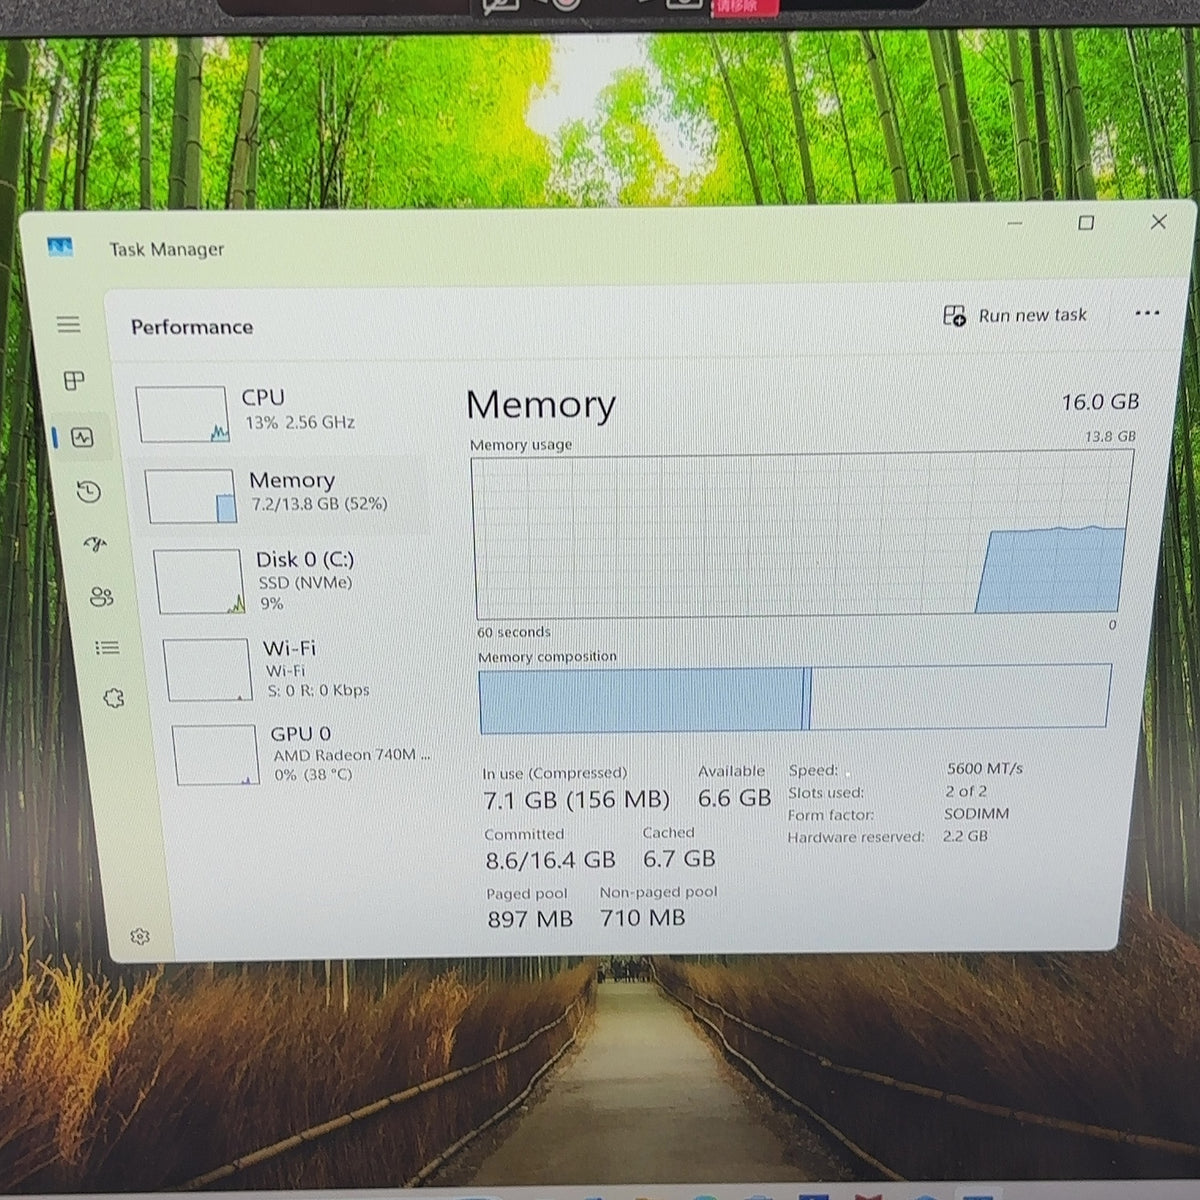1200x1200 pixels.
Task: Open Task Manager settings gear
Action: click(x=140, y=936)
